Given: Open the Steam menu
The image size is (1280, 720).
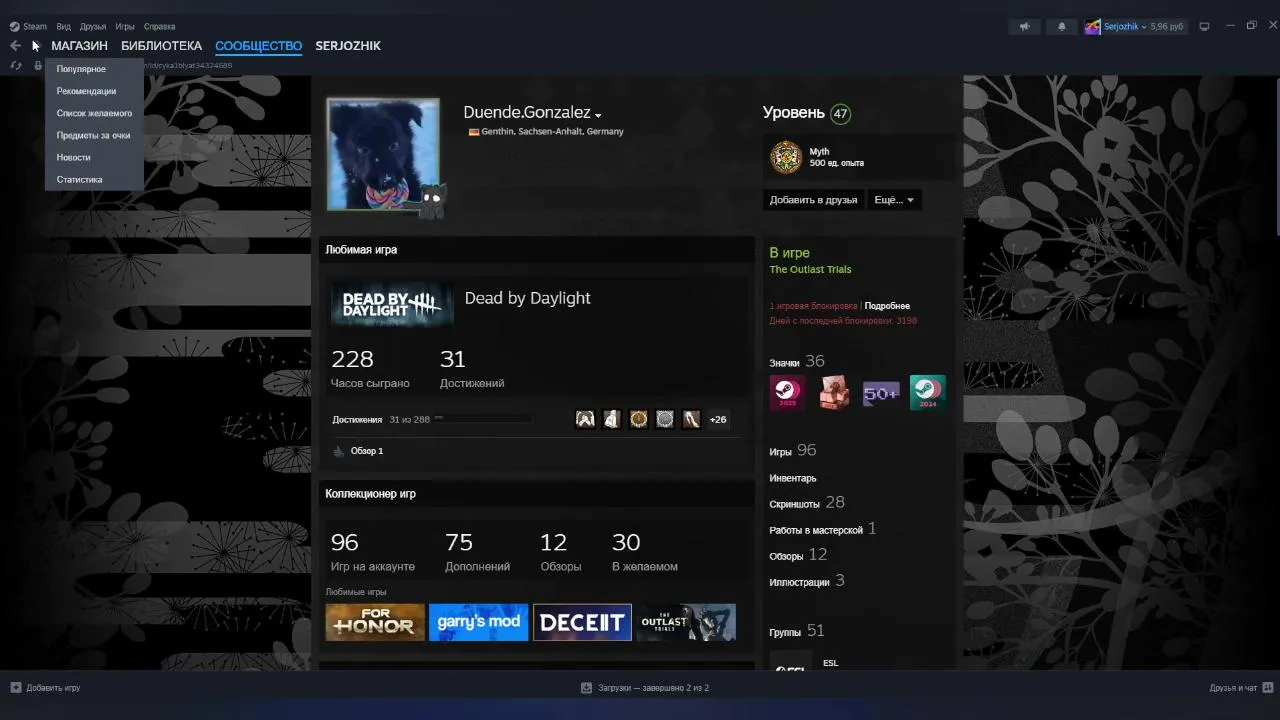Looking at the screenshot, I should point(35,27).
